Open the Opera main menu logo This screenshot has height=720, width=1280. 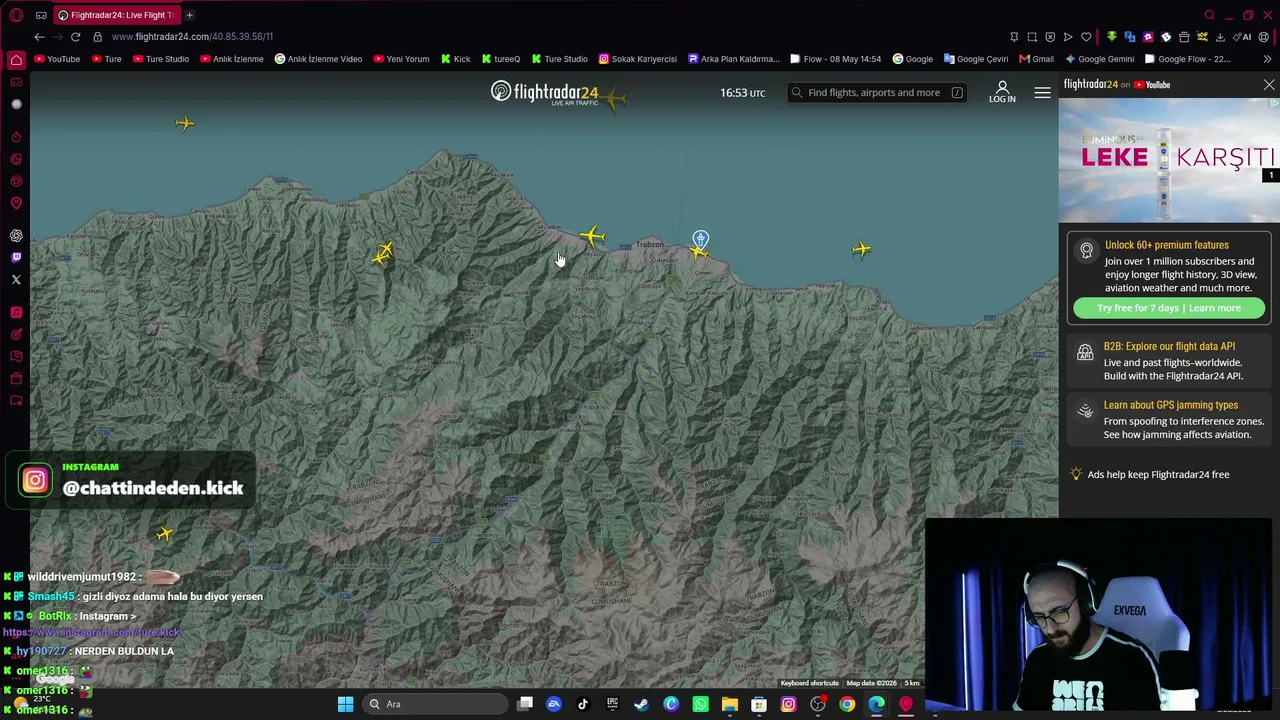(16, 15)
